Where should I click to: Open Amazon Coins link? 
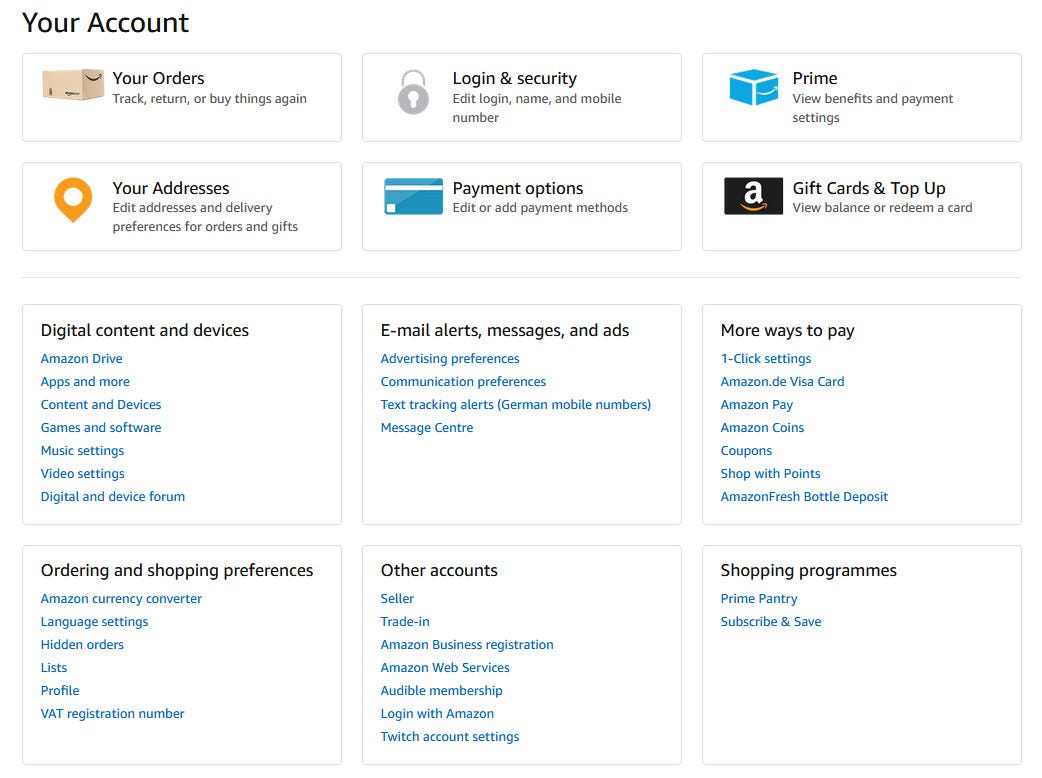point(762,428)
